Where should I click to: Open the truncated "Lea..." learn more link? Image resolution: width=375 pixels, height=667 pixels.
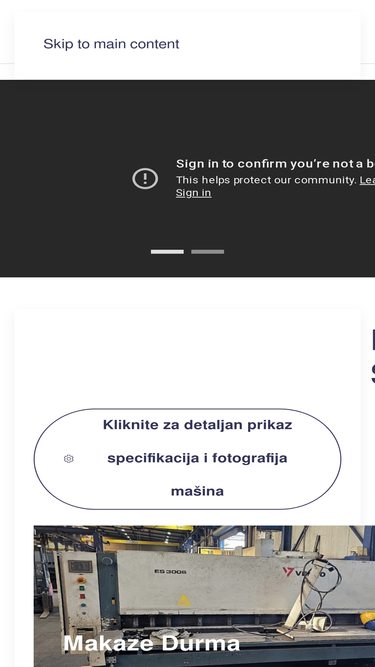[367, 180]
